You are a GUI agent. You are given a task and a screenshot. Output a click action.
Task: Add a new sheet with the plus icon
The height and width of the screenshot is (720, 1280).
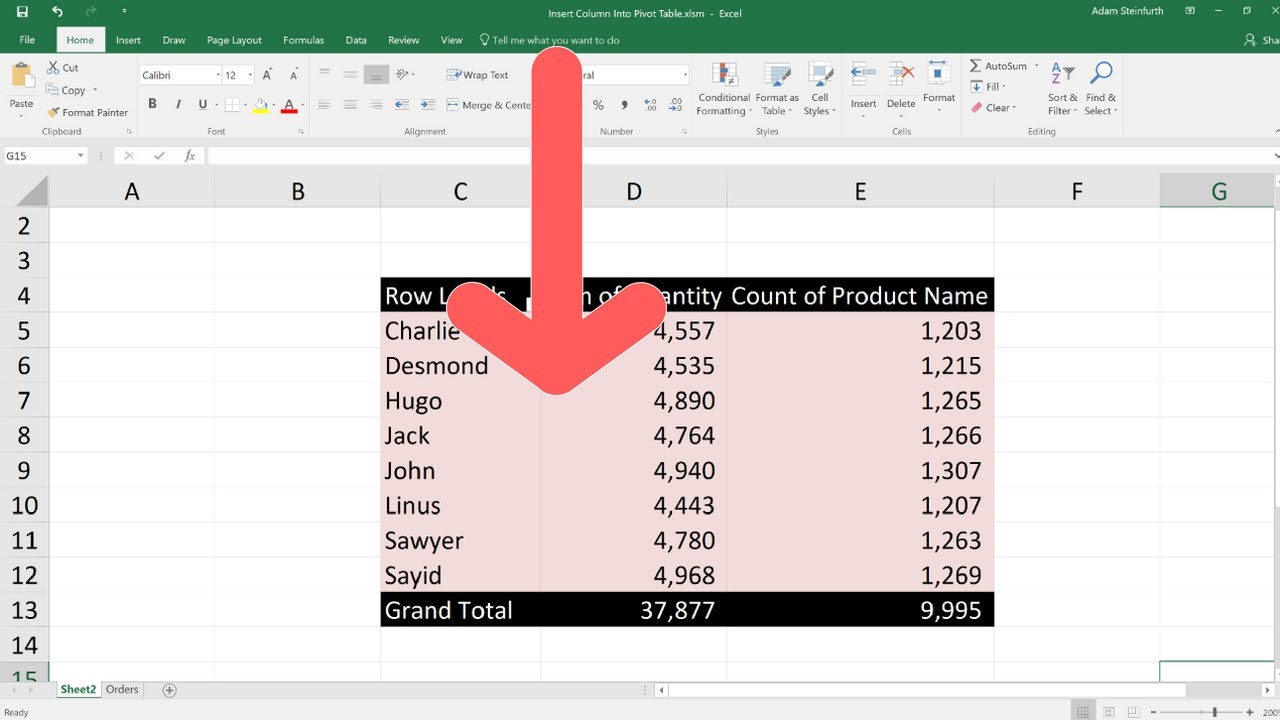tap(169, 690)
